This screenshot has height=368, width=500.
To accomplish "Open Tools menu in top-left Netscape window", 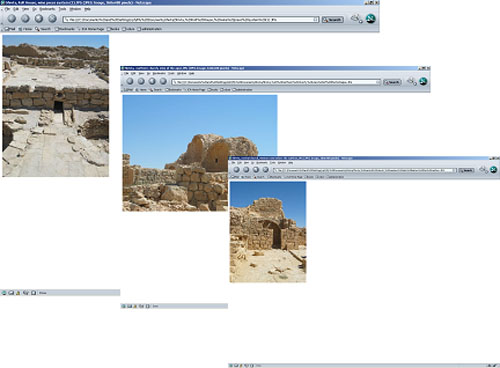I will tap(62, 9).
